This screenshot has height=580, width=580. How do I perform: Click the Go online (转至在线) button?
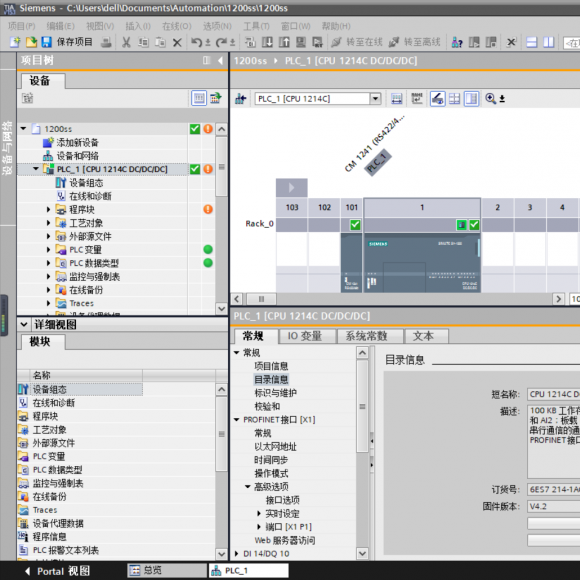pos(357,42)
